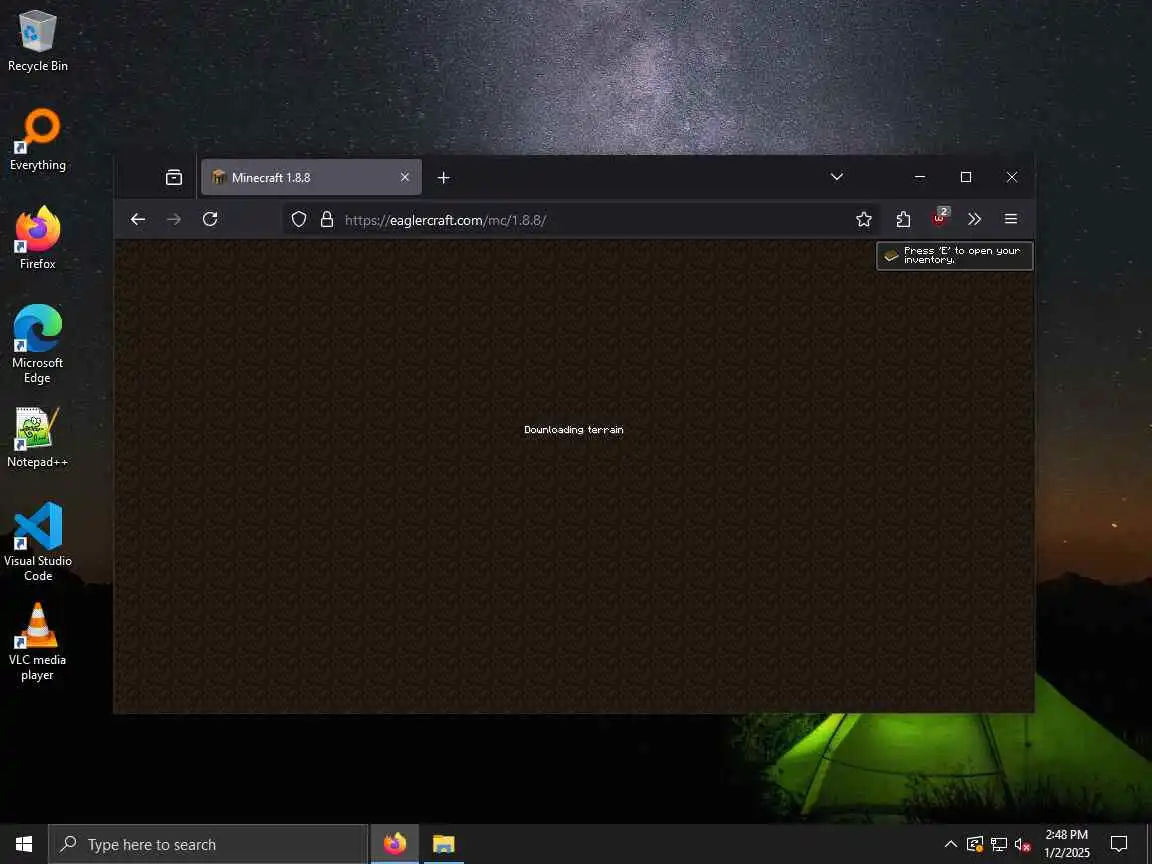Select the eaglercraft.com address bar URL
The image size is (1152, 864).
(446, 220)
